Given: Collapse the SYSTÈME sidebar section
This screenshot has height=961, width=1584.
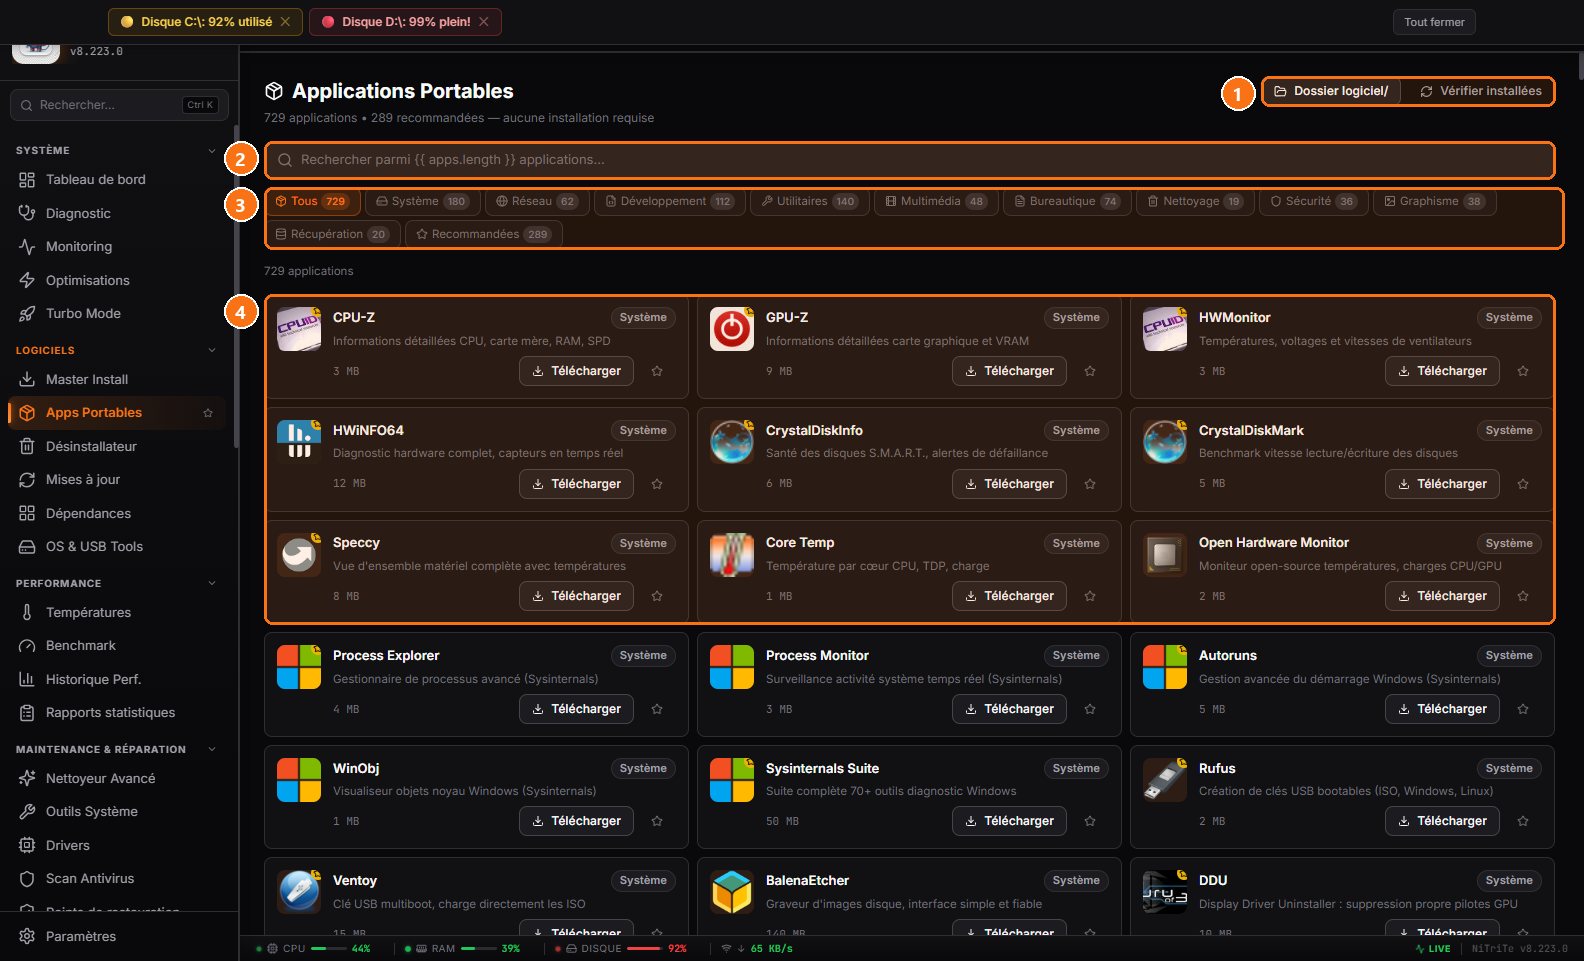Looking at the screenshot, I should 211,151.
